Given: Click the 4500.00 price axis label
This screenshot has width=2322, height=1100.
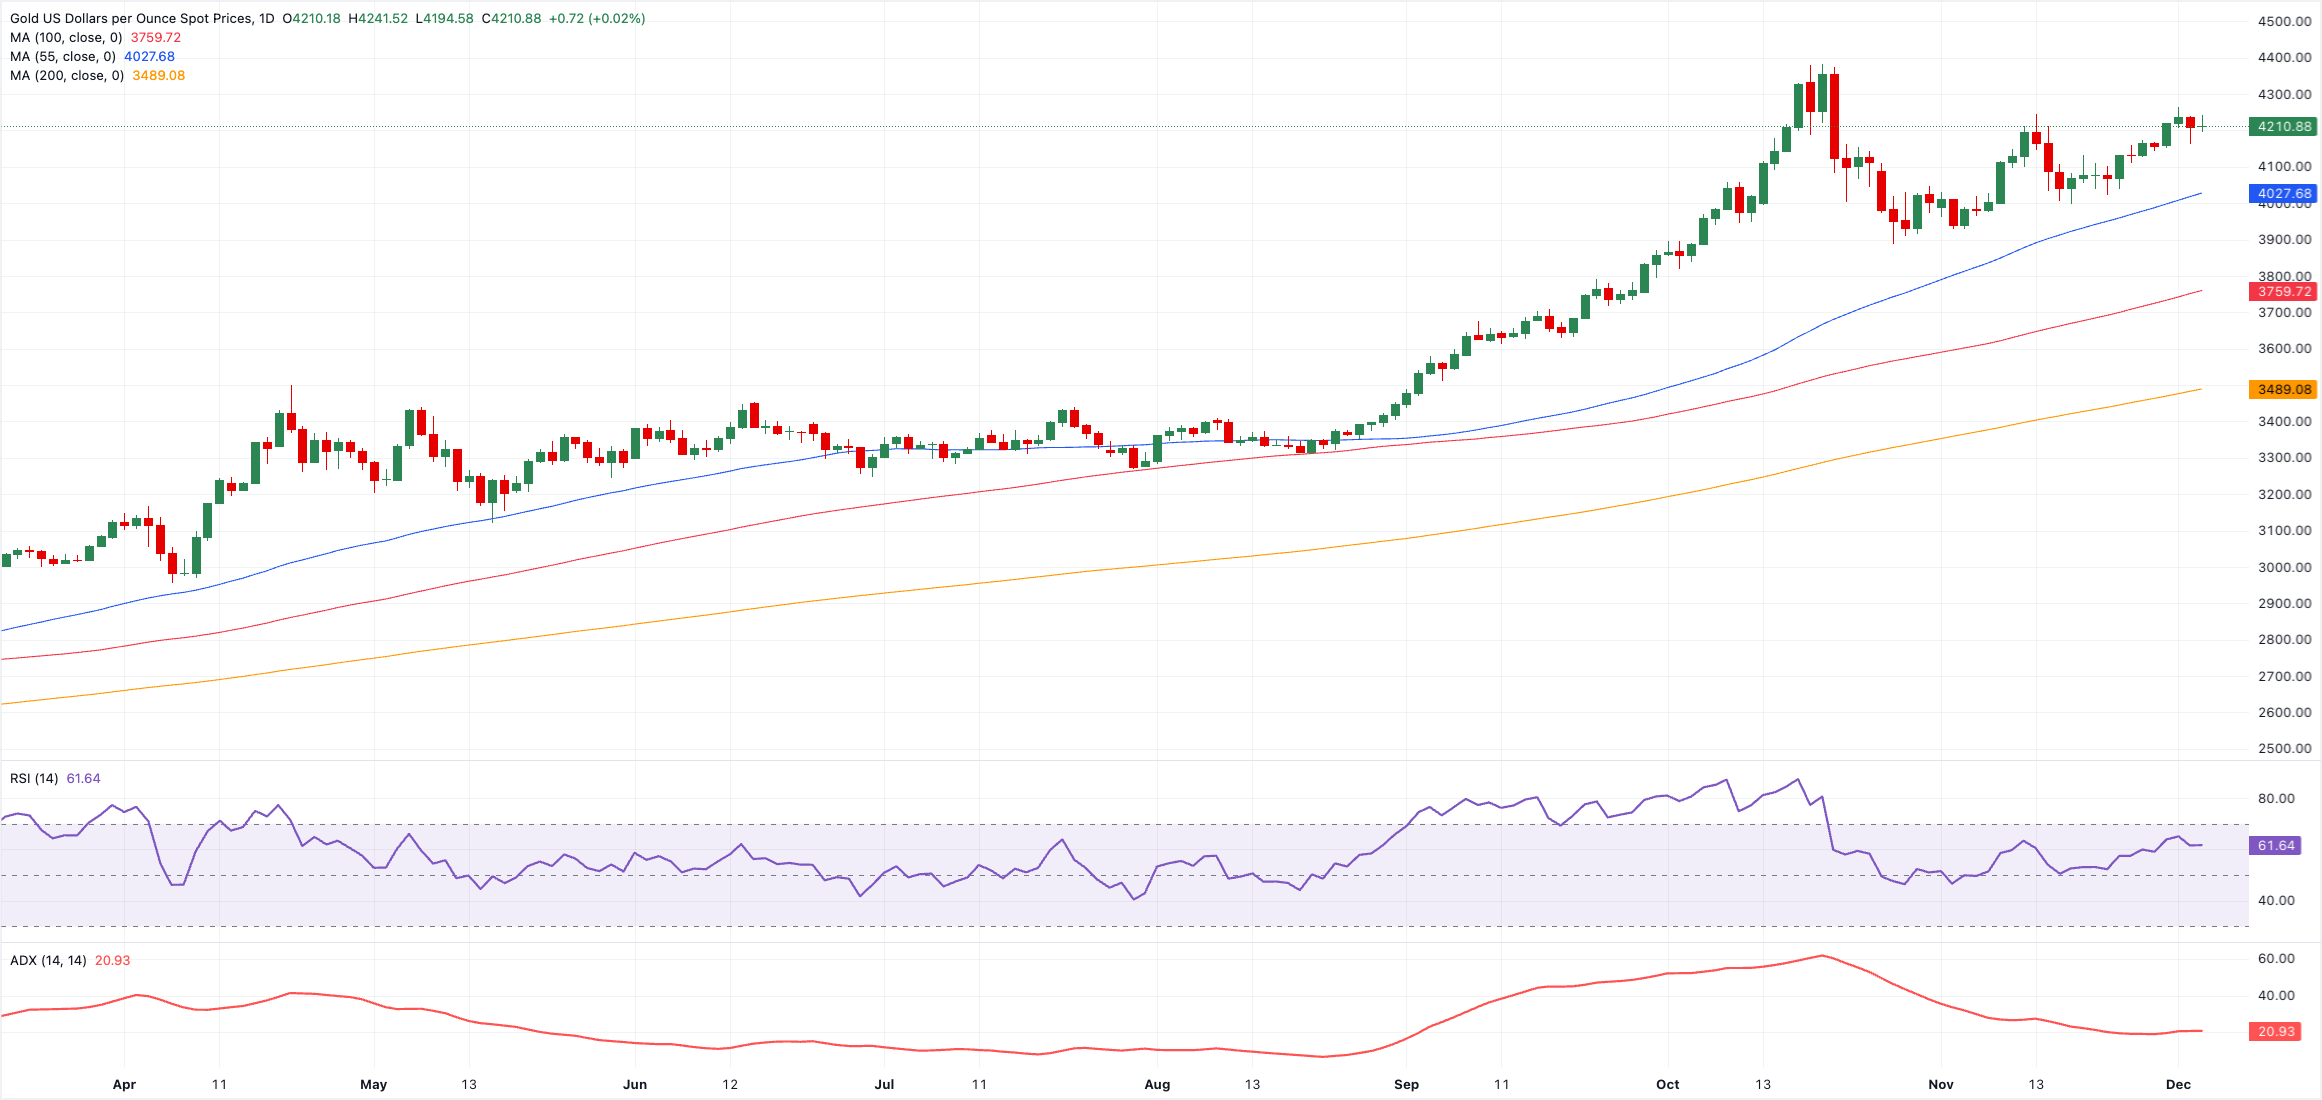Looking at the screenshot, I should [2284, 21].
